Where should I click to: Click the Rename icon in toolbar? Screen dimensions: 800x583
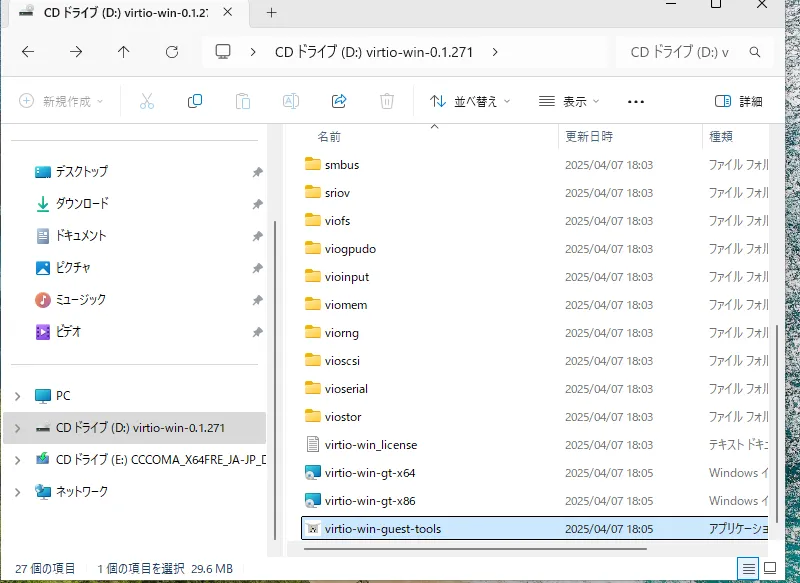291,101
